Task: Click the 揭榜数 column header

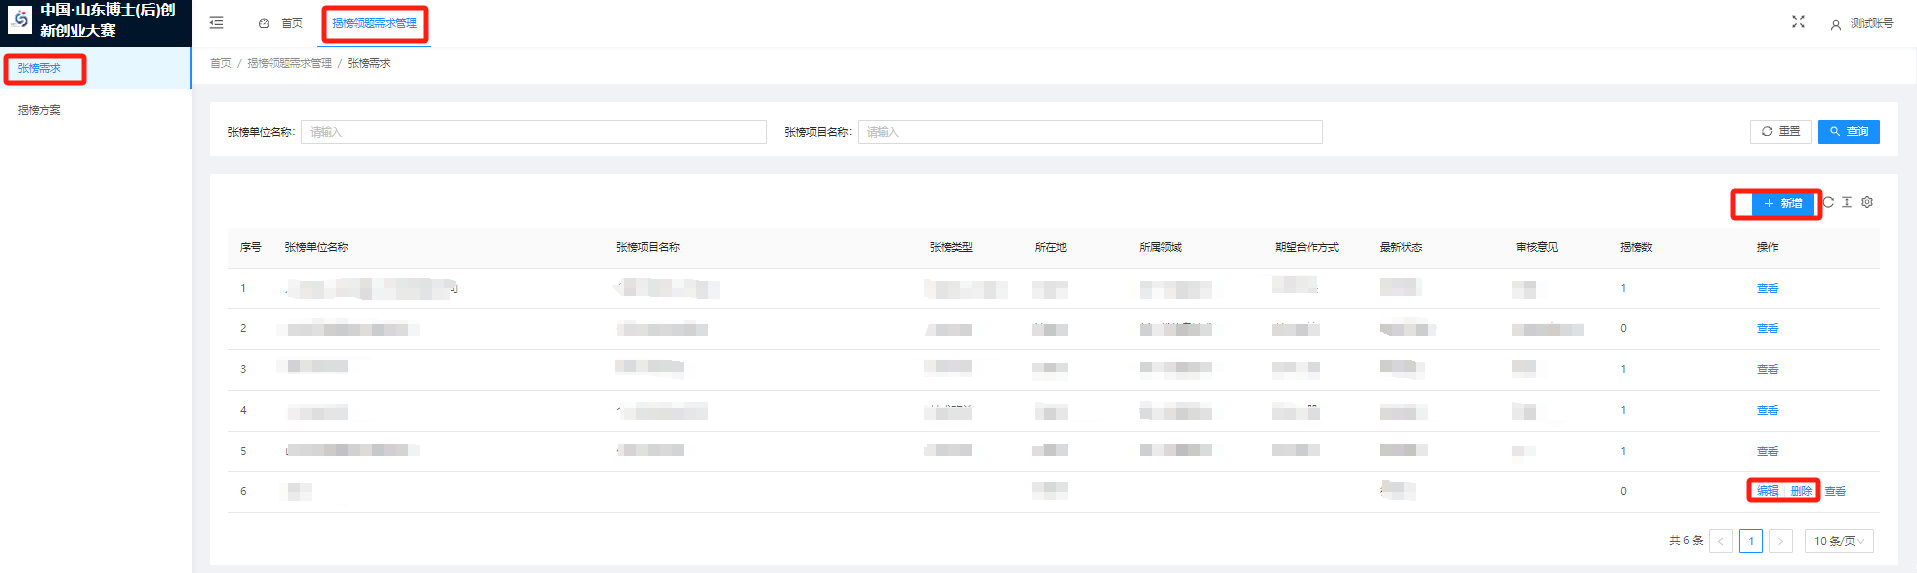Action: (x=1636, y=247)
